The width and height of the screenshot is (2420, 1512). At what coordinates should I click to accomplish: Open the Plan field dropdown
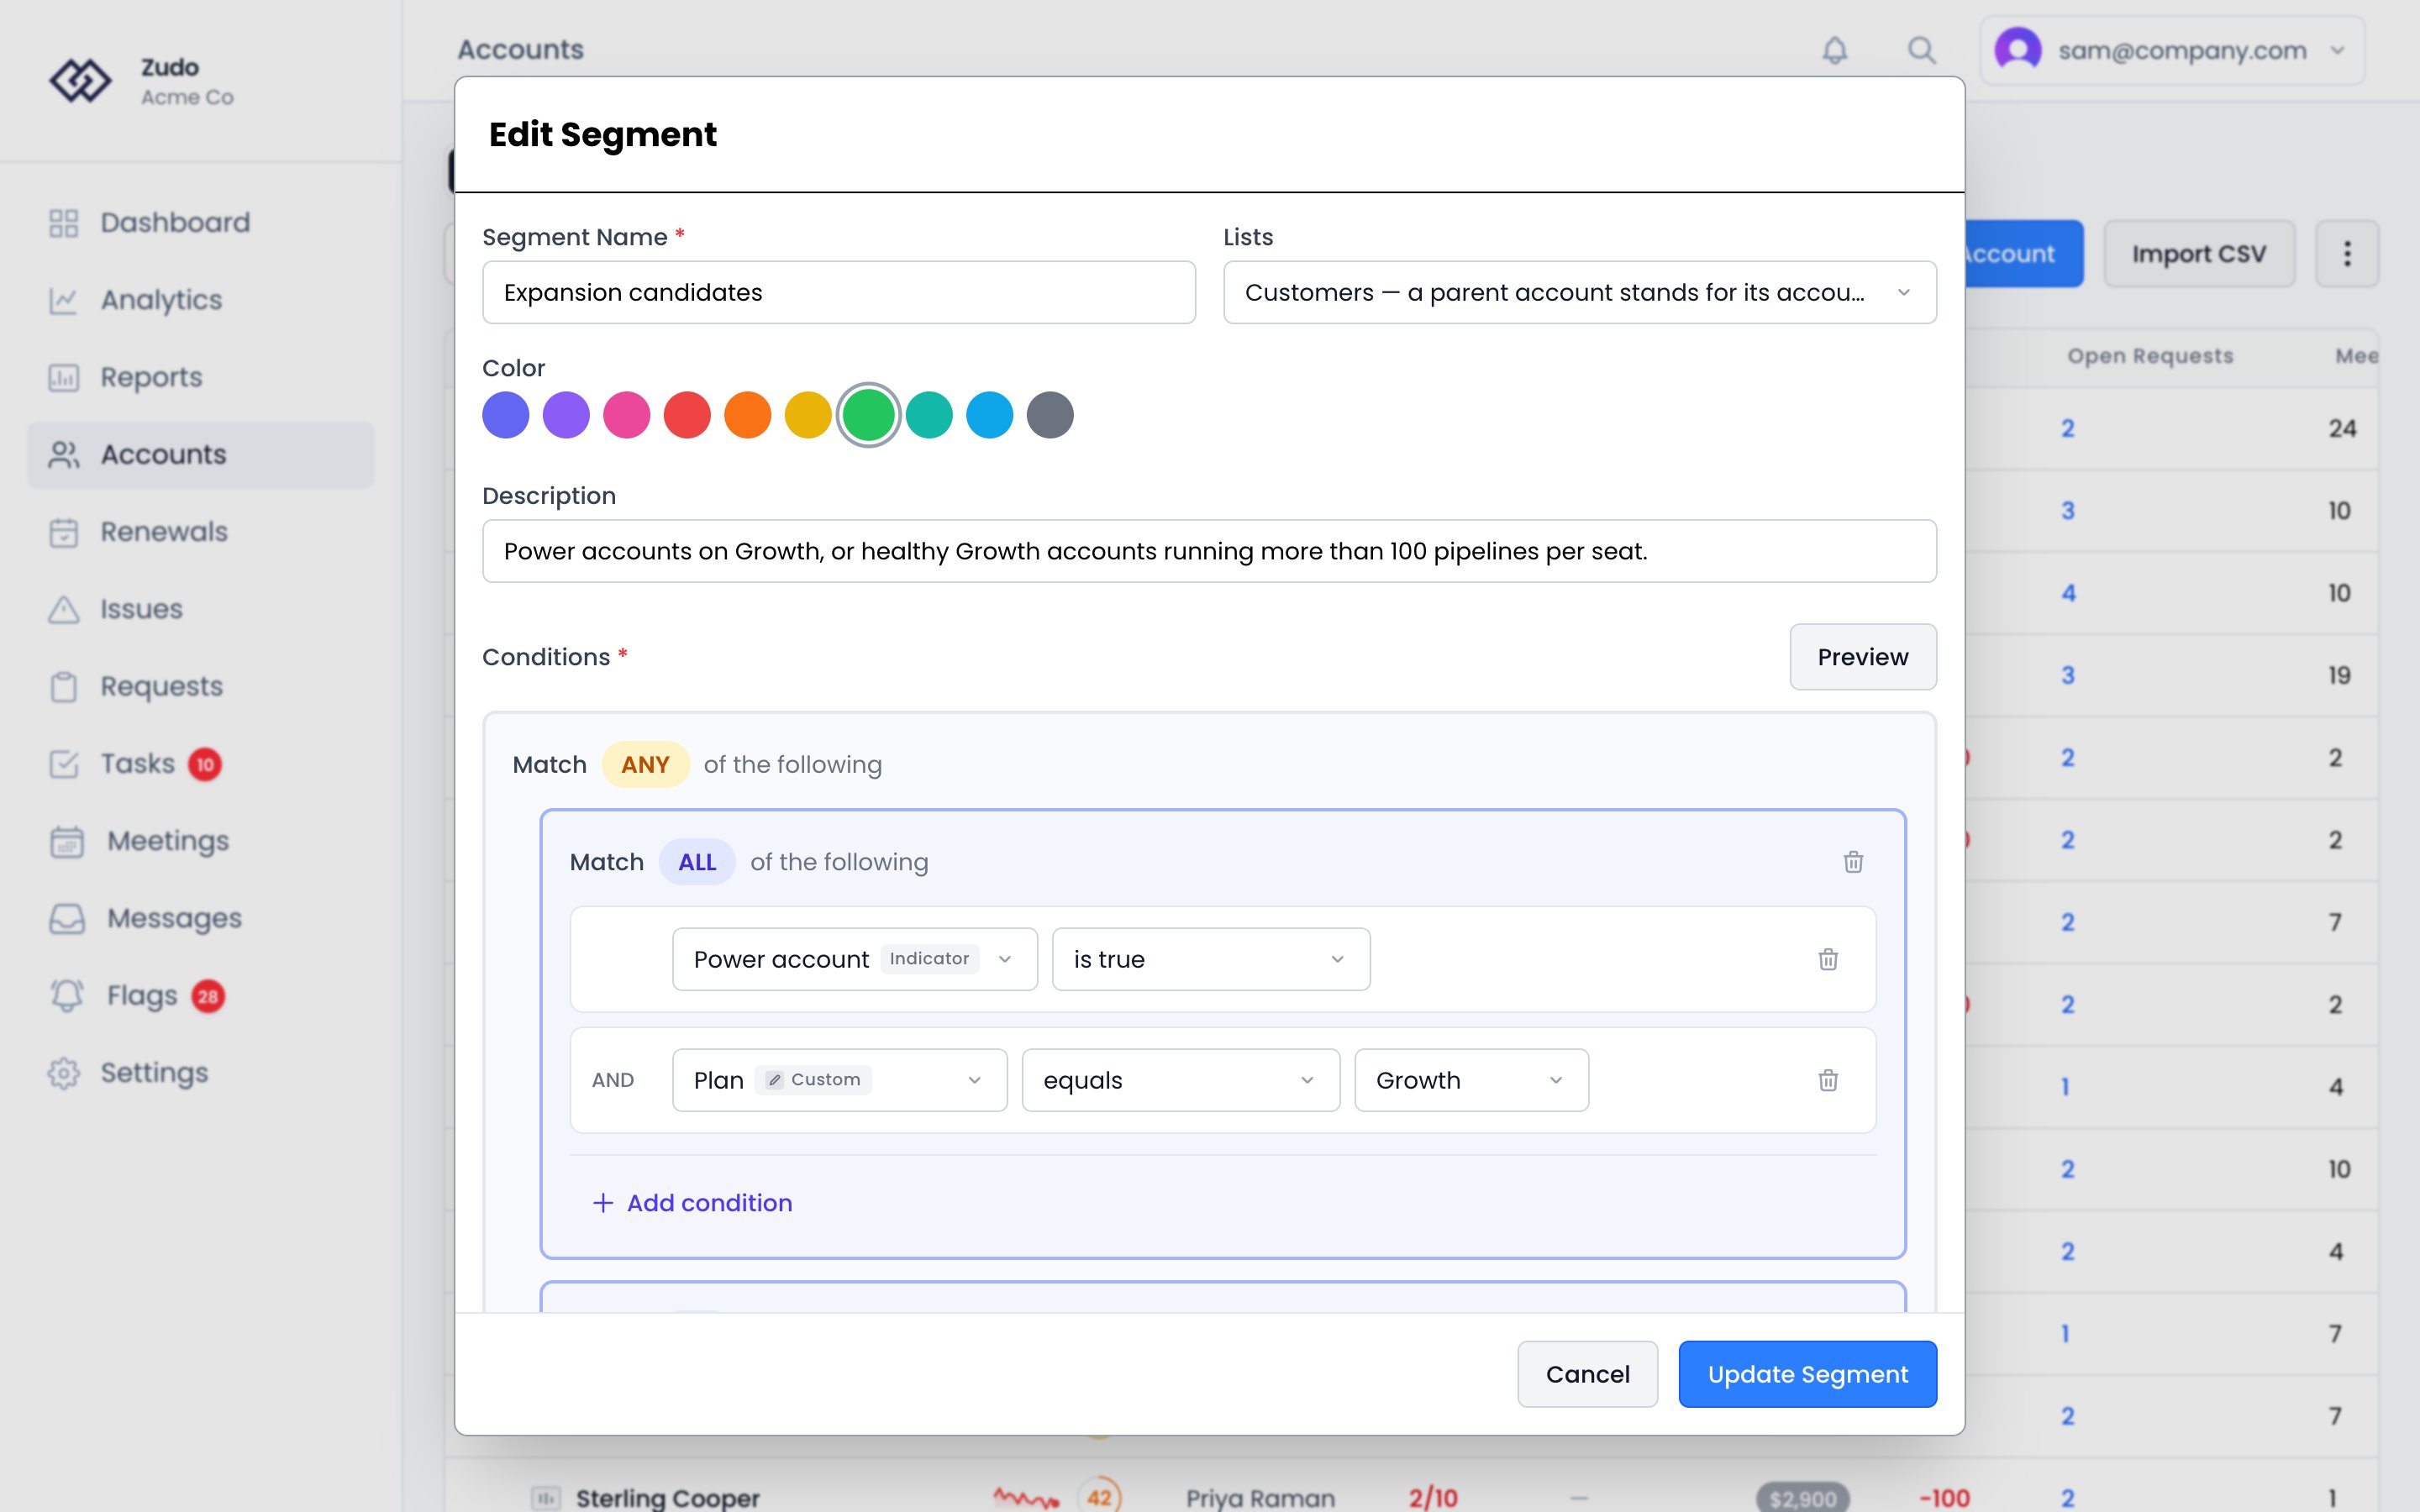pos(839,1080)
